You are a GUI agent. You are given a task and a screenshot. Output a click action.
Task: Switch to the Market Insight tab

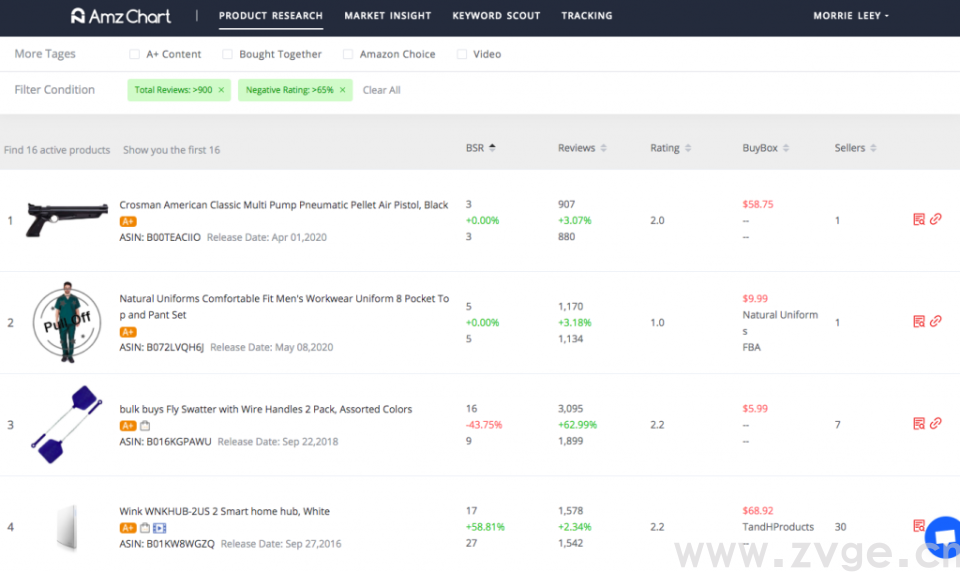(387, 16)
